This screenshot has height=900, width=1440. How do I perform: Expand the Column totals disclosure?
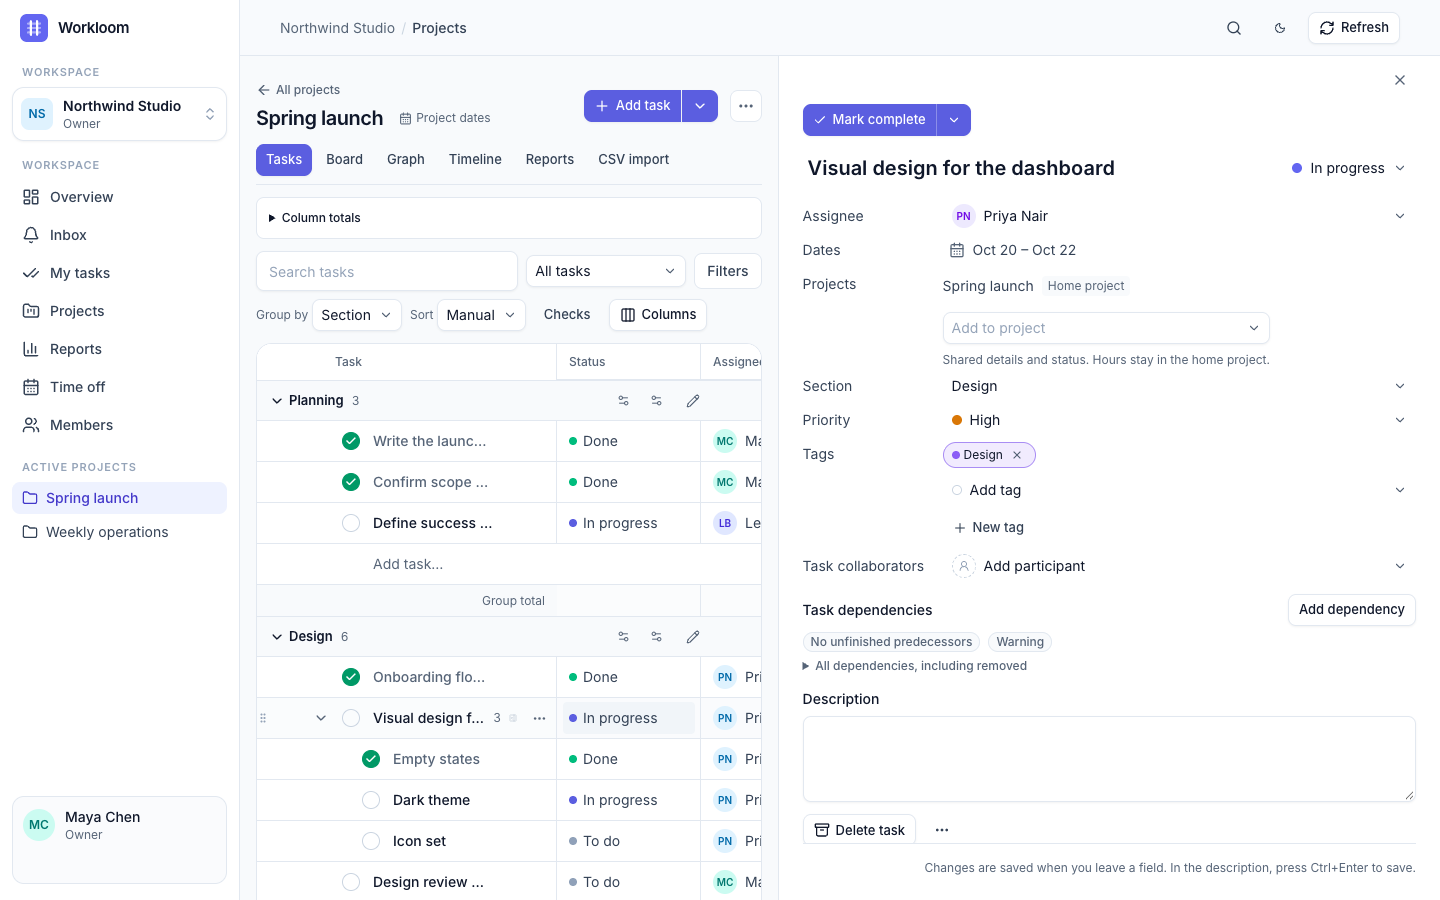509,218
